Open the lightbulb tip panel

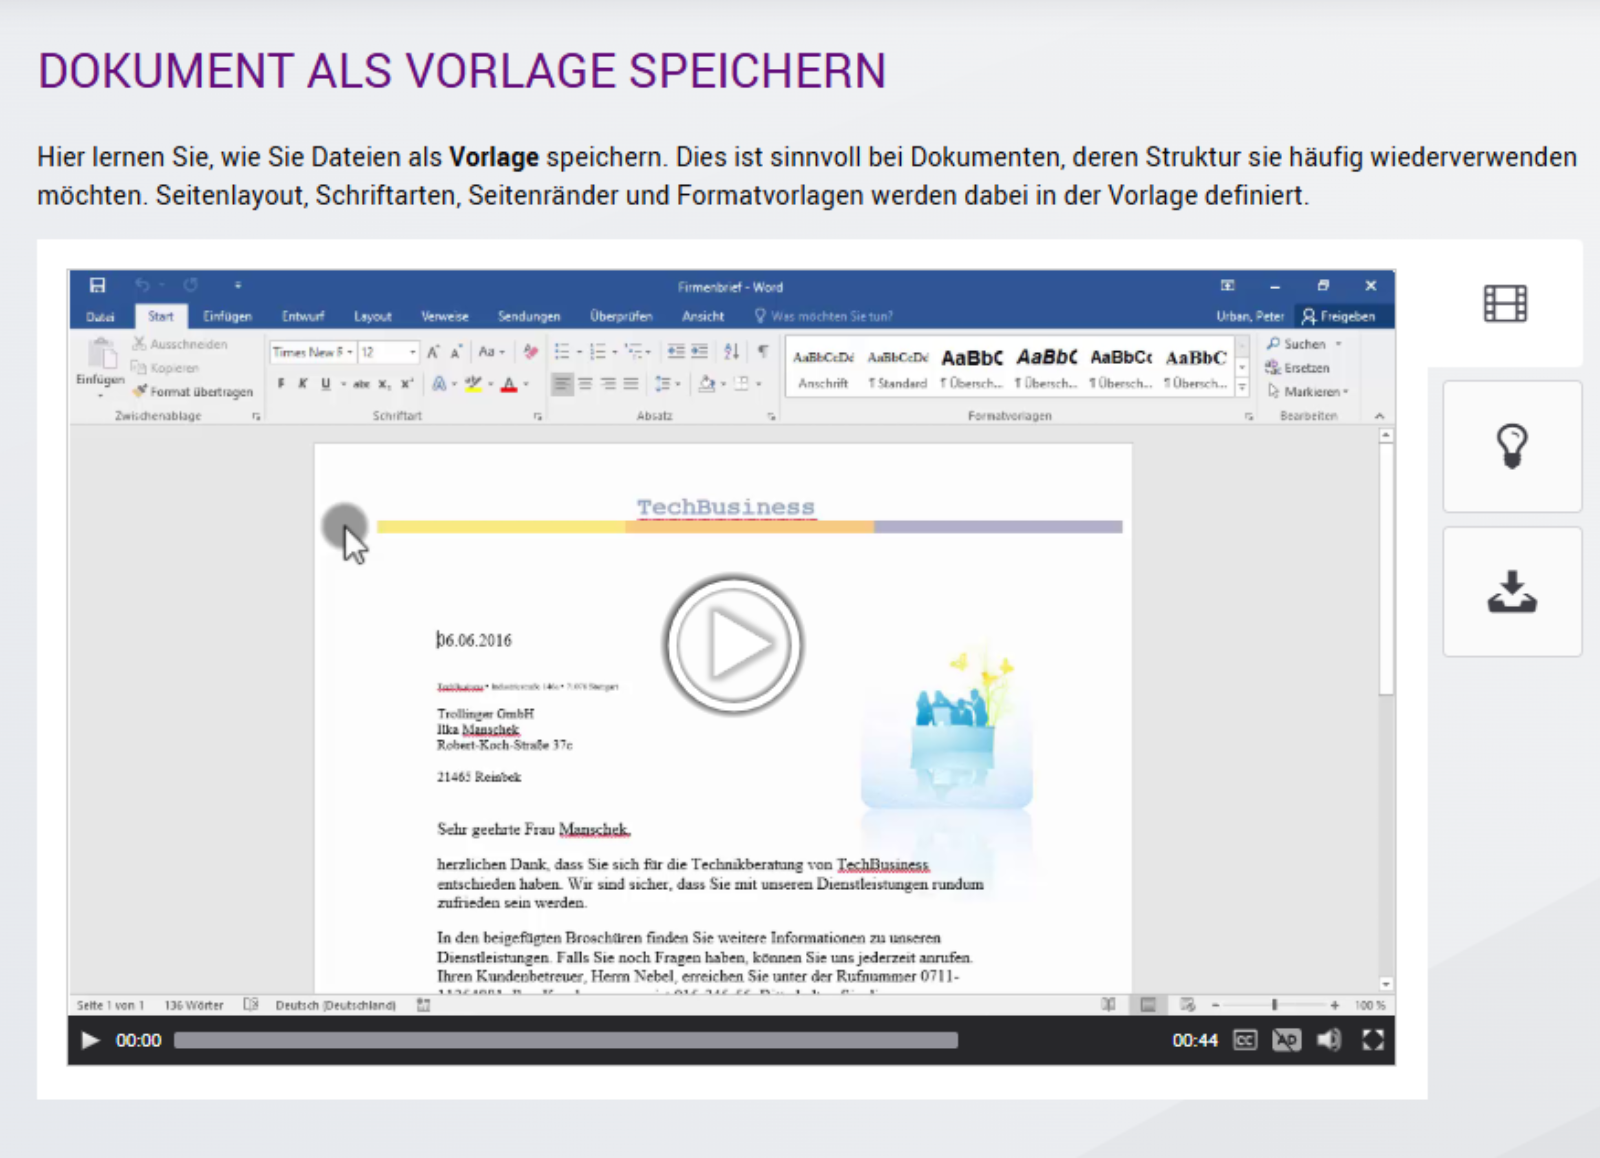[1512, 446]
